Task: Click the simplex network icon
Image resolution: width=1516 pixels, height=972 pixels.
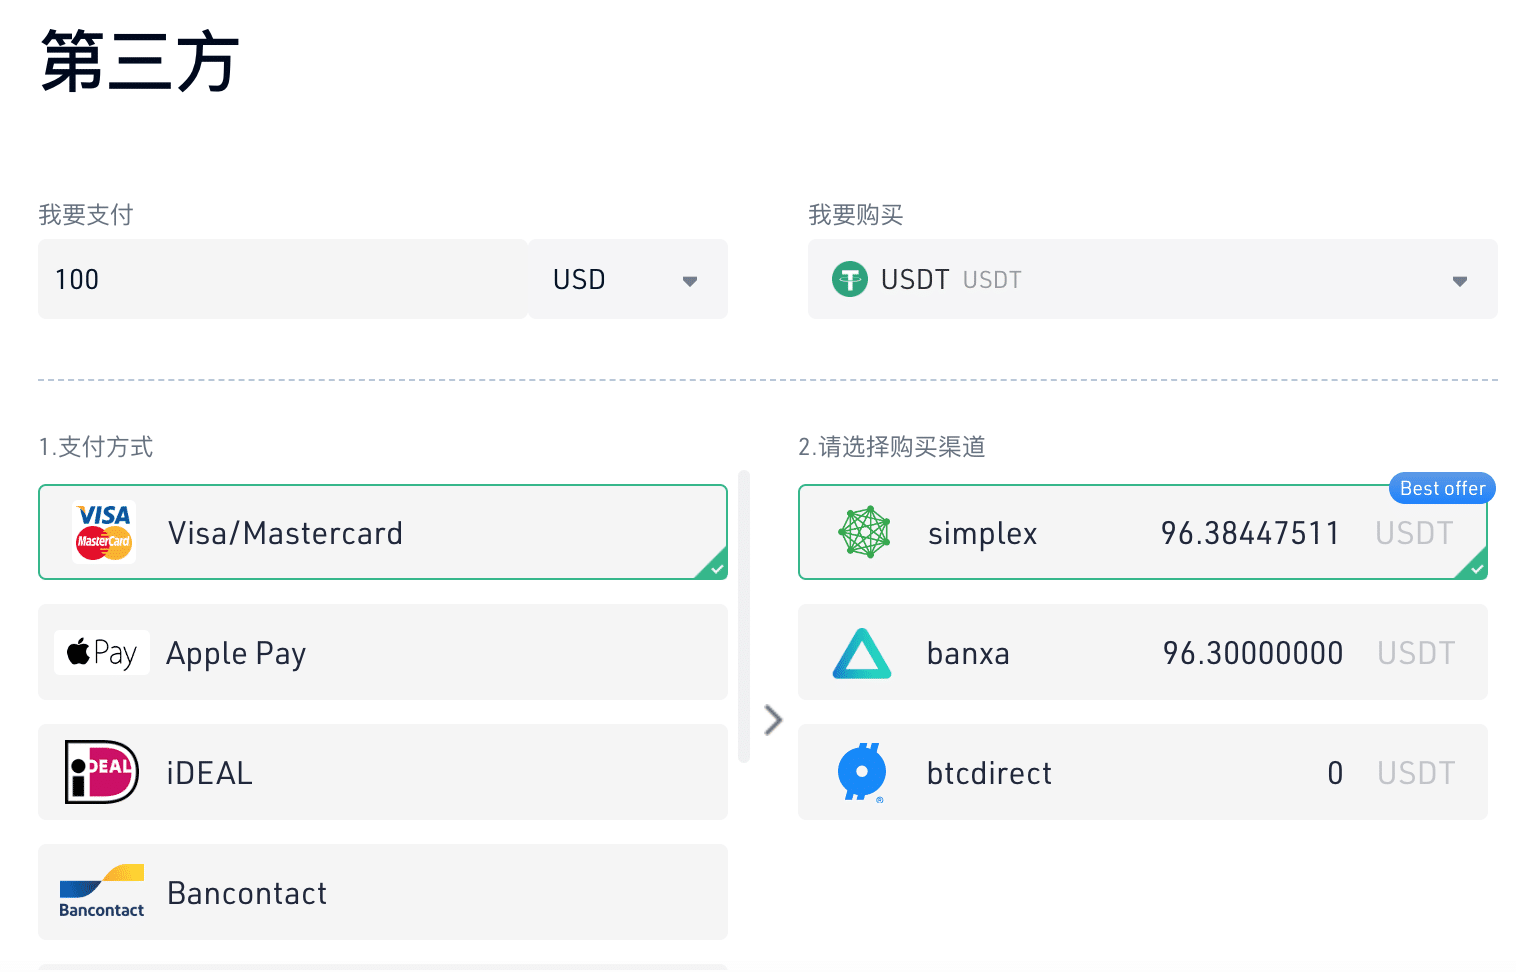Action: pyautogui.click(x=862, y=532)
